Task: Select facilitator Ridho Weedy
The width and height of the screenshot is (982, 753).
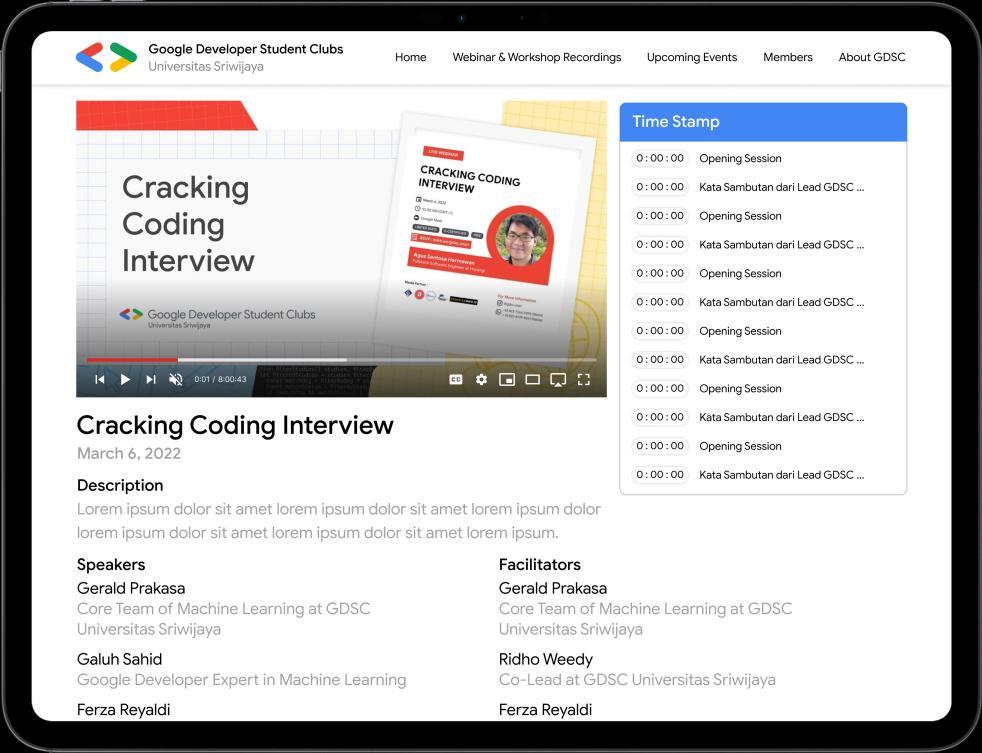Action: 545,659
